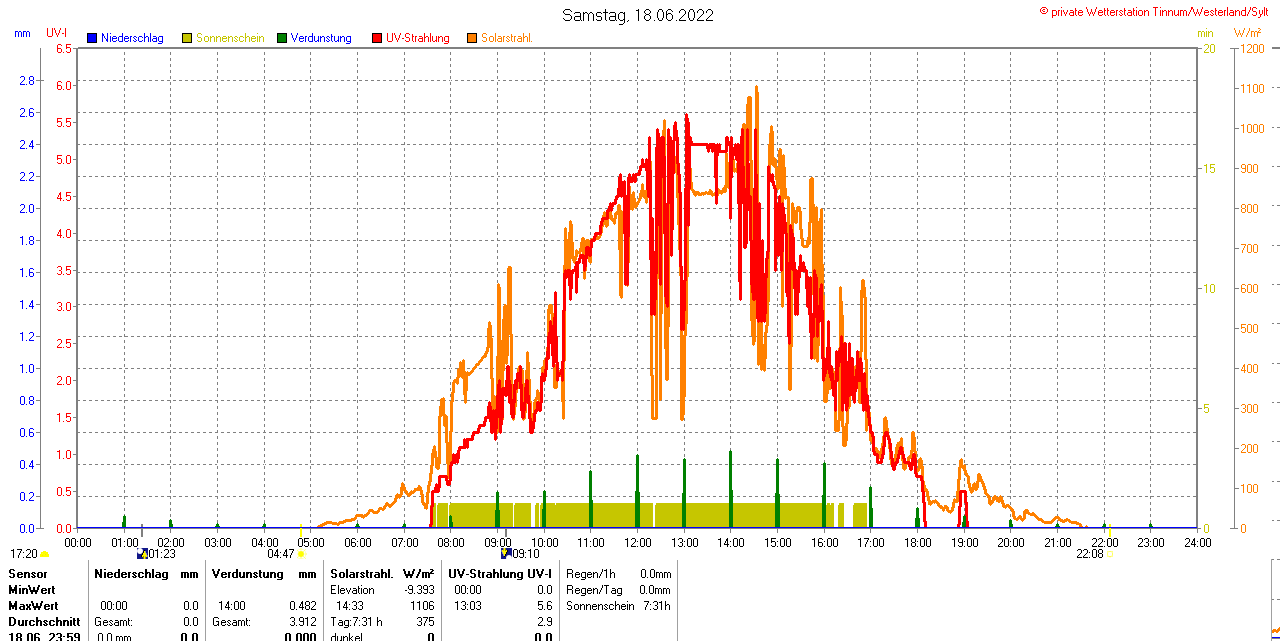Click the moon icon beside 09:10
The height and width of the screenshot is (641, 1280).
click(x=506, y=553)
